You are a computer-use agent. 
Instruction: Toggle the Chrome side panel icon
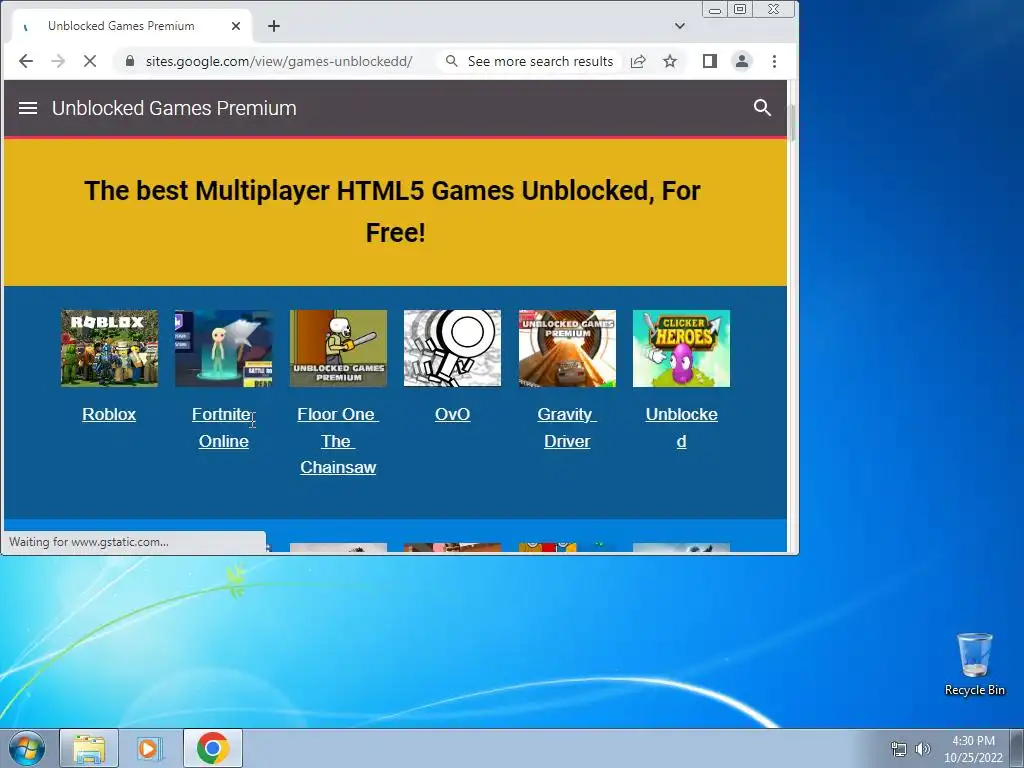pyautogui.click(x=710, y=61)
